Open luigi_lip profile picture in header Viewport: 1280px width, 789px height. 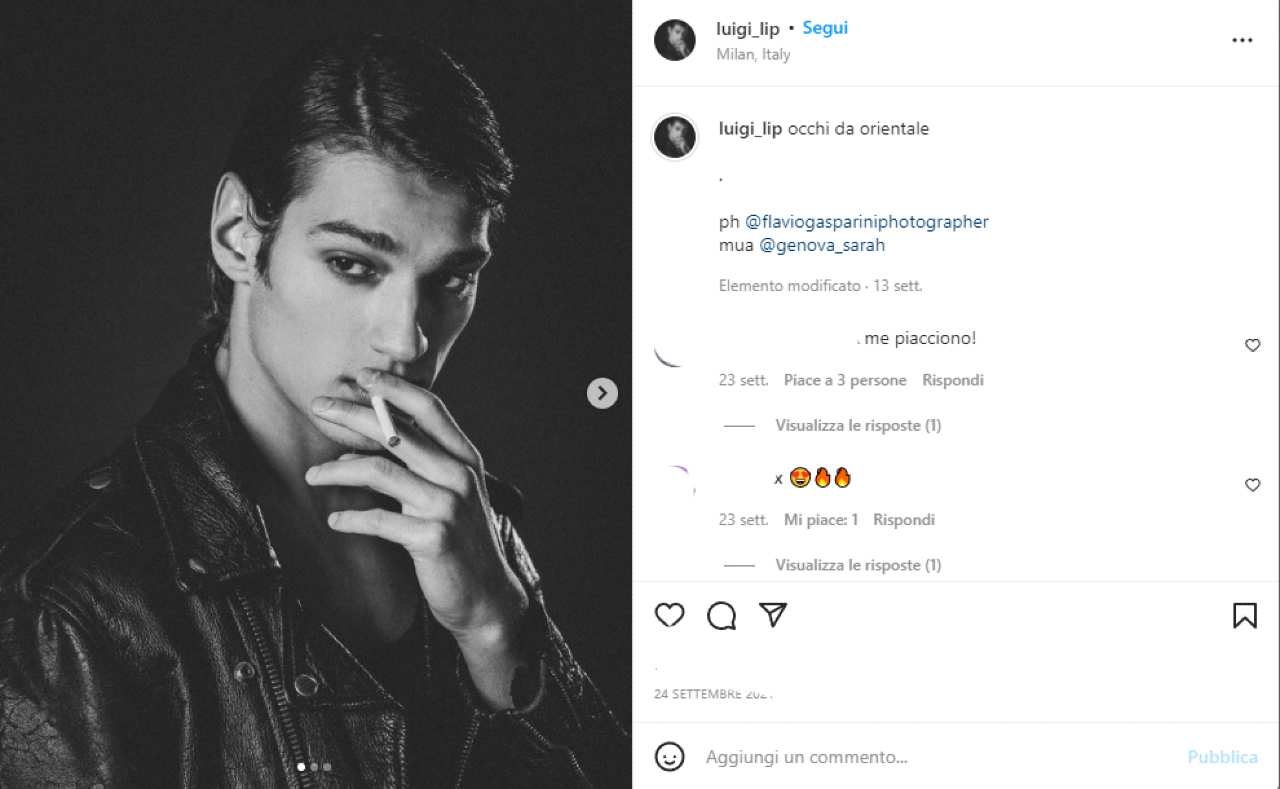(675, 41)
